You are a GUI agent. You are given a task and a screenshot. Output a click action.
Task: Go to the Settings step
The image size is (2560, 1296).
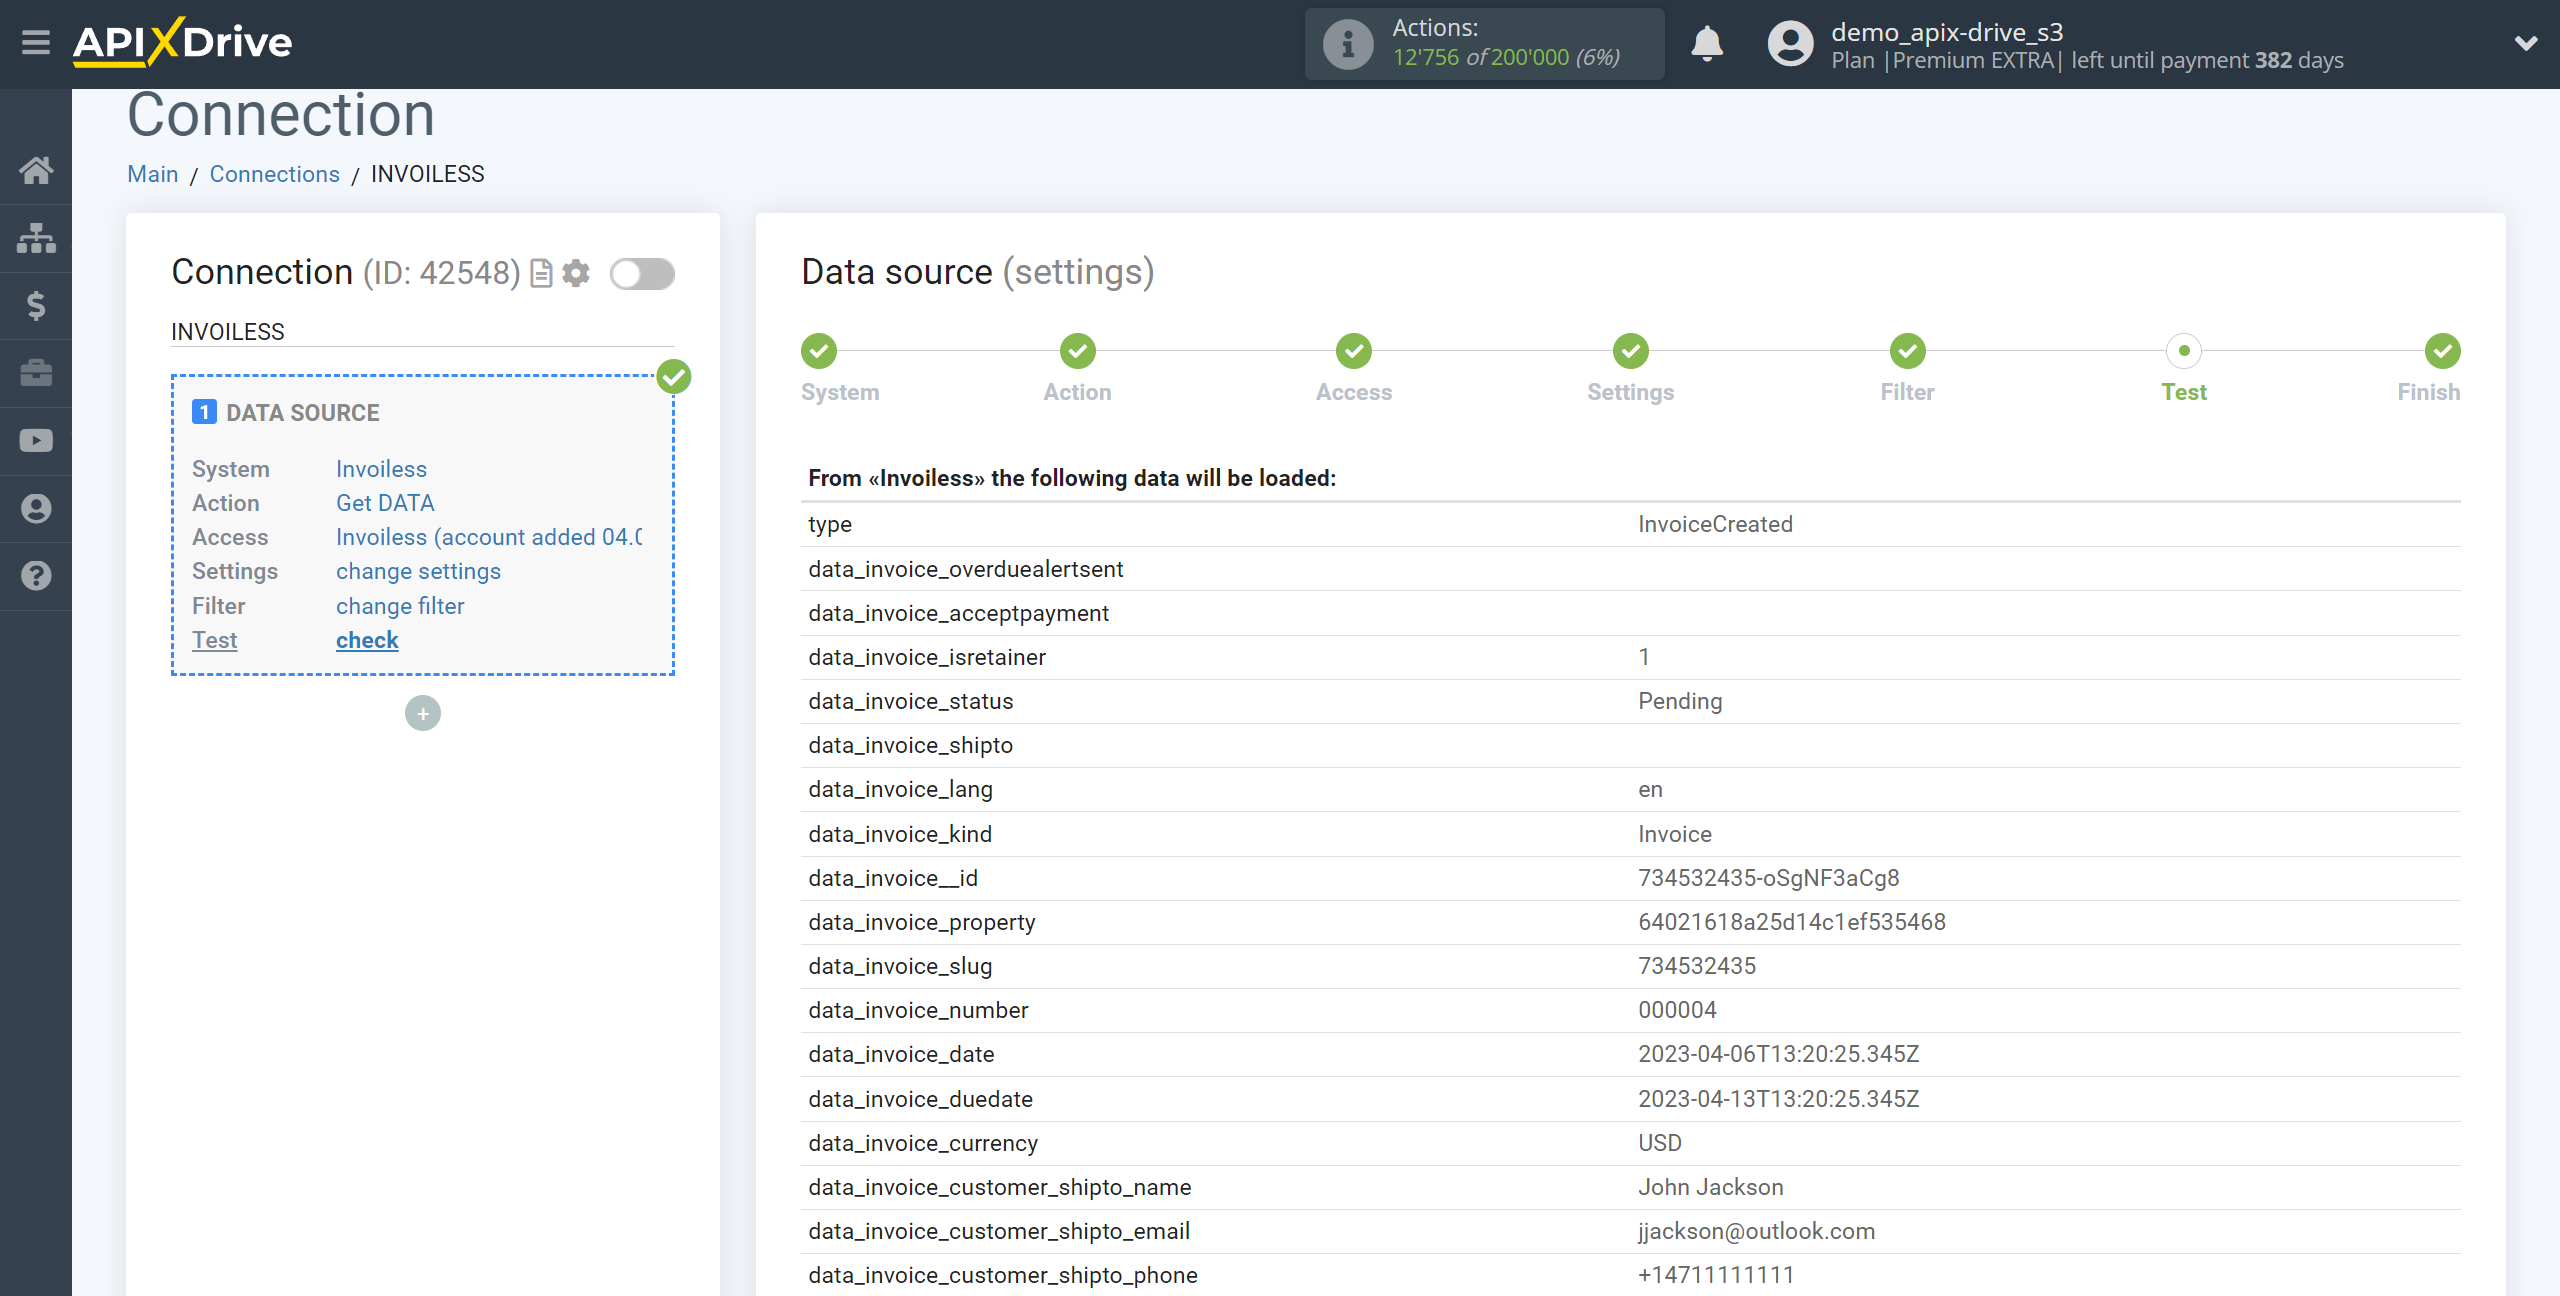(x=1631, y=351)
